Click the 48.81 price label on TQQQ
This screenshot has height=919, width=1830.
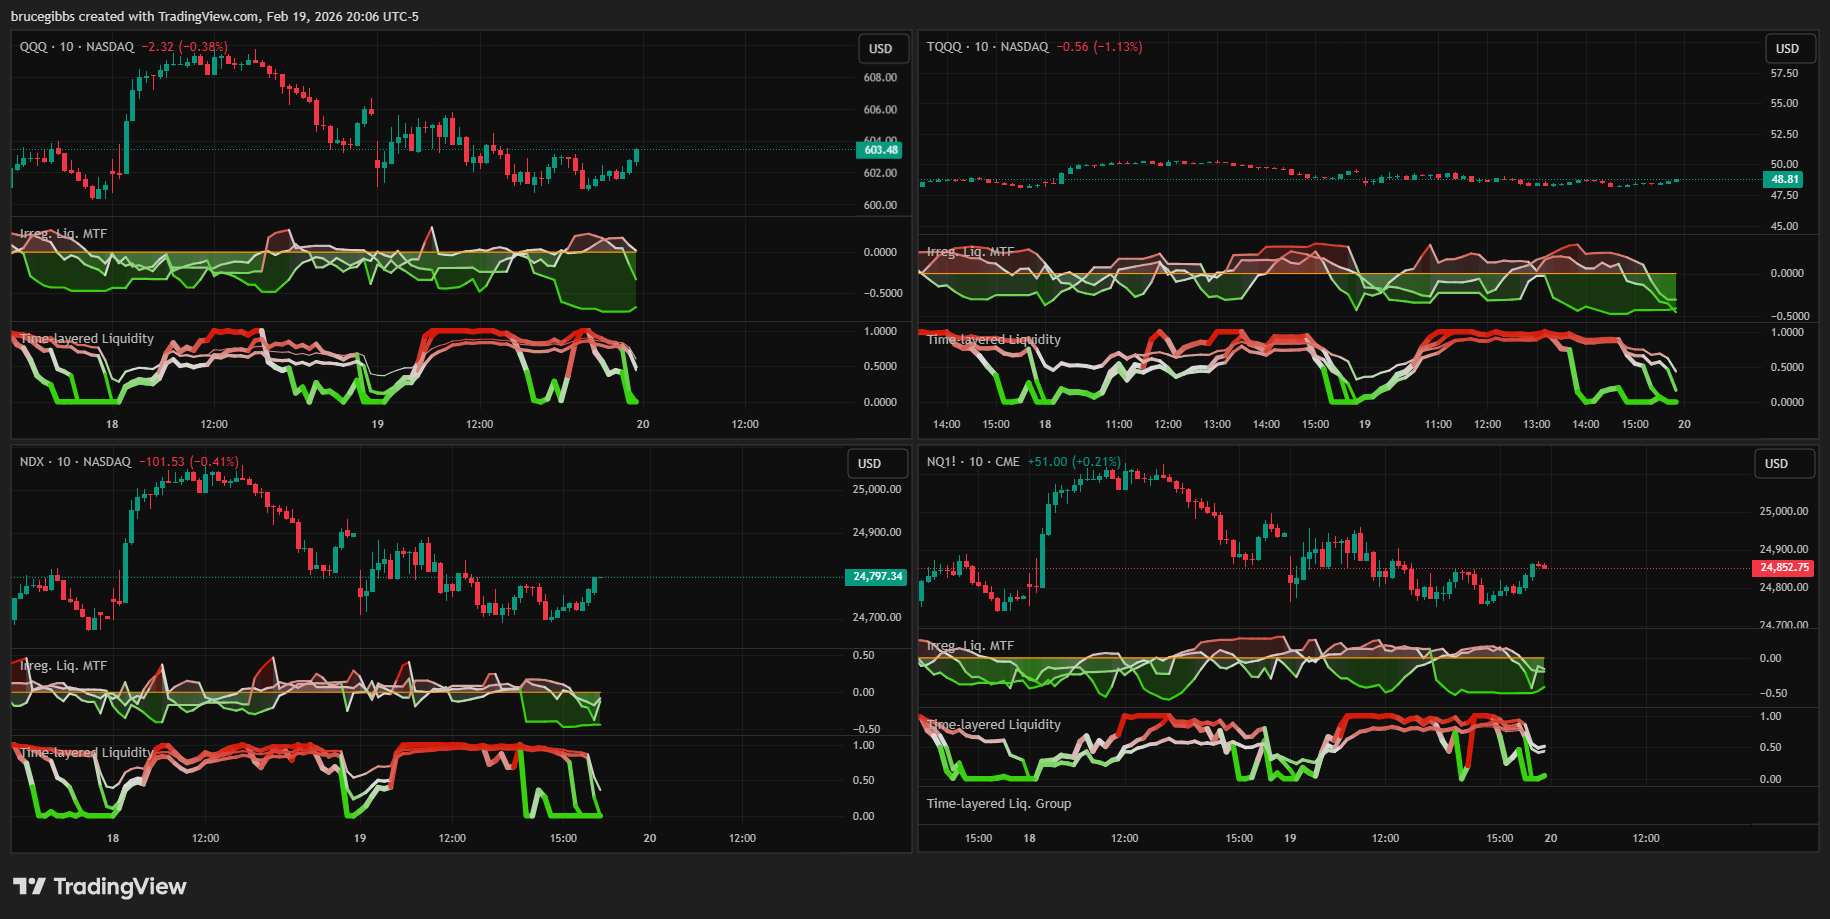point(1784,180)
